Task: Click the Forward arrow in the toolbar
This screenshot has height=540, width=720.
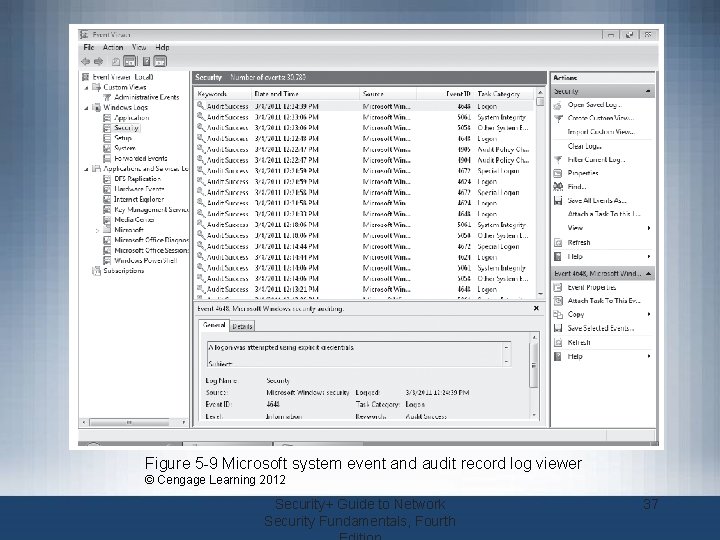Action: pos(99,61)
